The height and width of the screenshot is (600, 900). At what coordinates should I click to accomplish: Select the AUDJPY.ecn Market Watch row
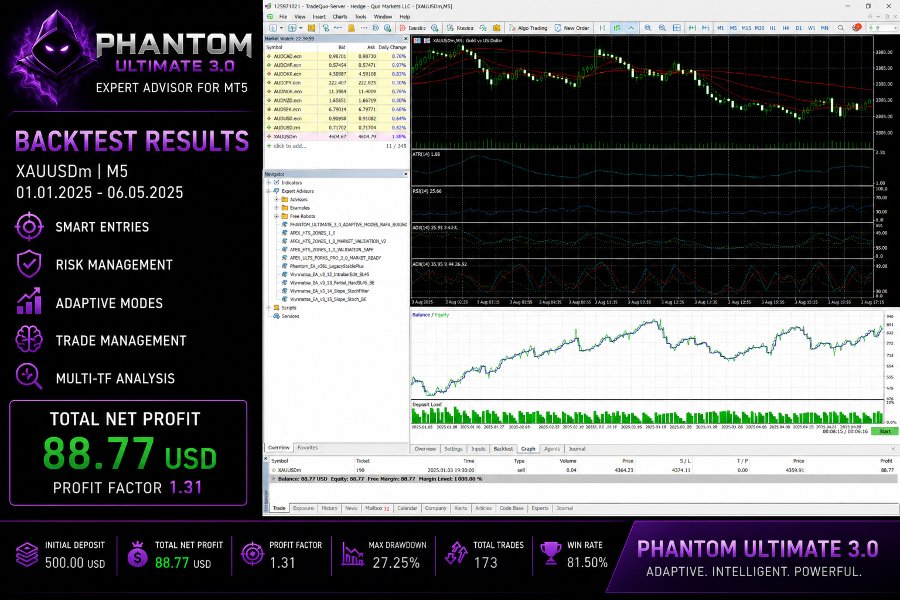pyautogui.click(x=336, y=83)
